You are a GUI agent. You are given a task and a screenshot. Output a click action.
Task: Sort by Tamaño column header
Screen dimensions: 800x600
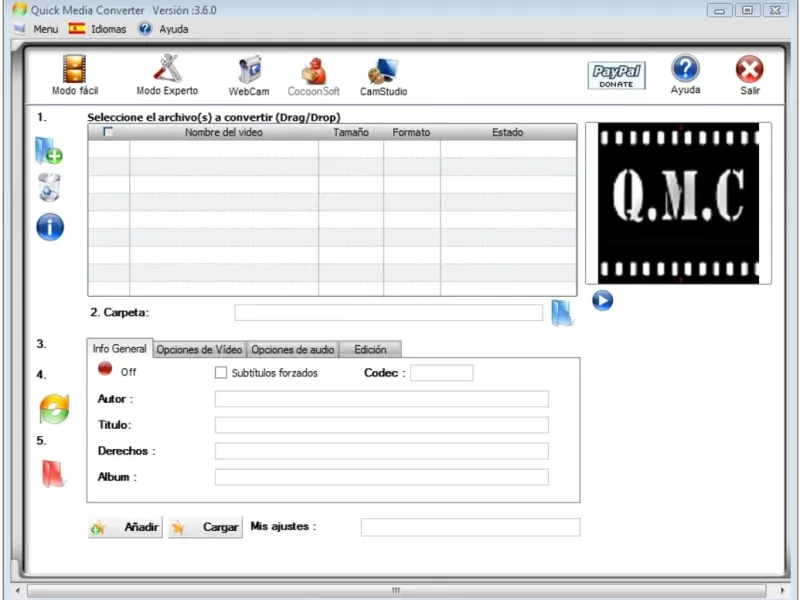(351, 132)
